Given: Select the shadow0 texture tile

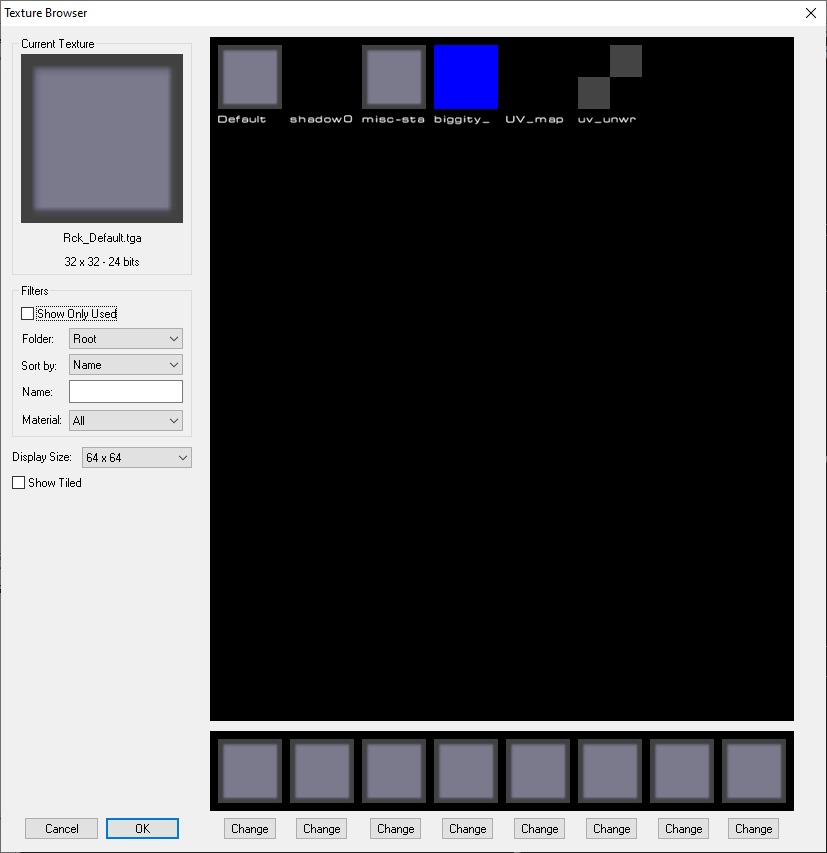Looking at the screenshot, I should pyautogui.click(x=321, y=77).
